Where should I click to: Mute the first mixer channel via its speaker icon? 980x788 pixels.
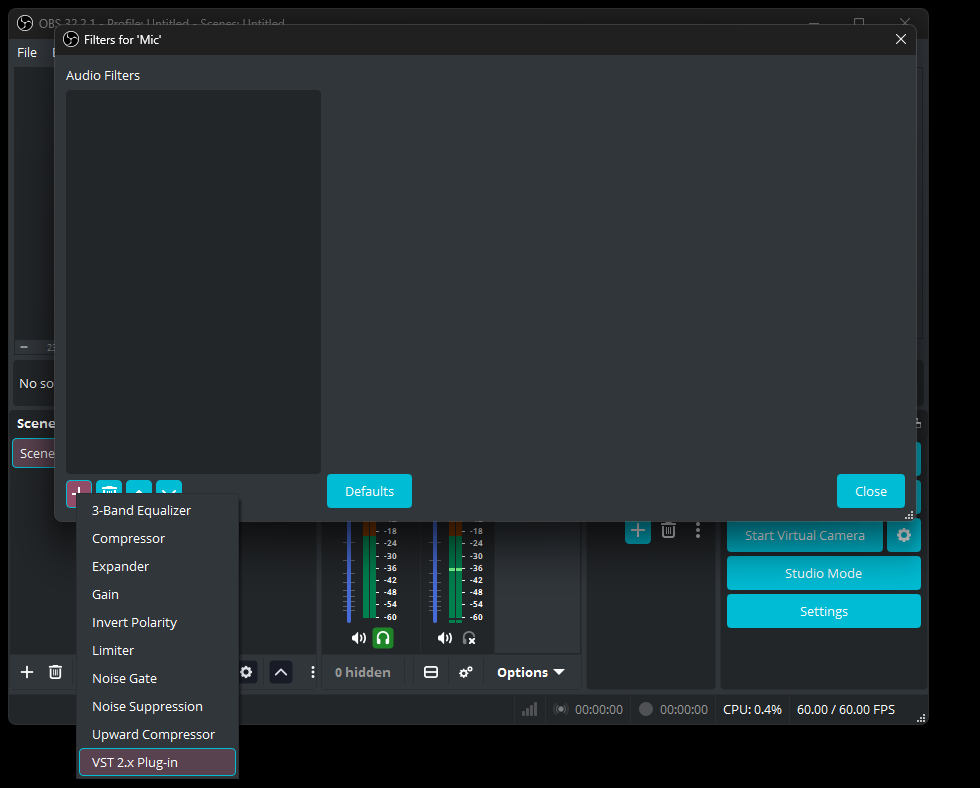[x=359, y=638]
